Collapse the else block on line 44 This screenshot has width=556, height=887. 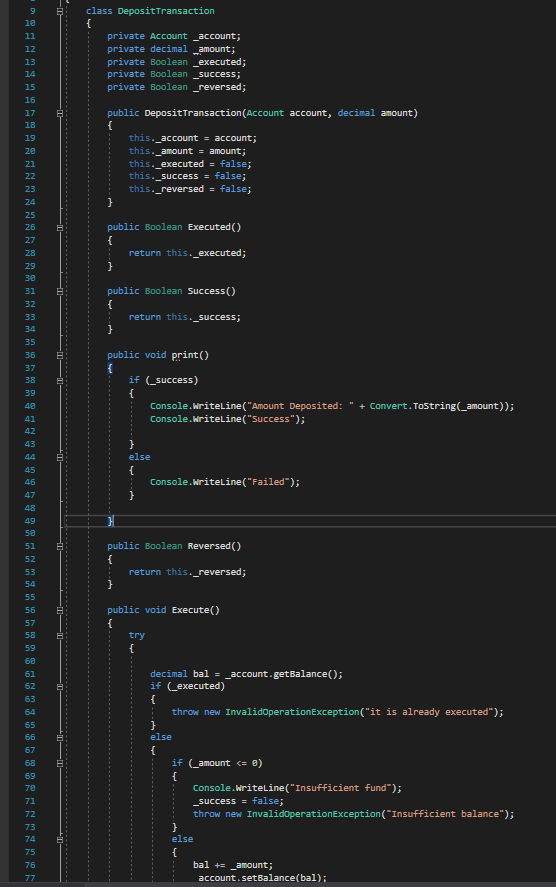pos(60,457)
